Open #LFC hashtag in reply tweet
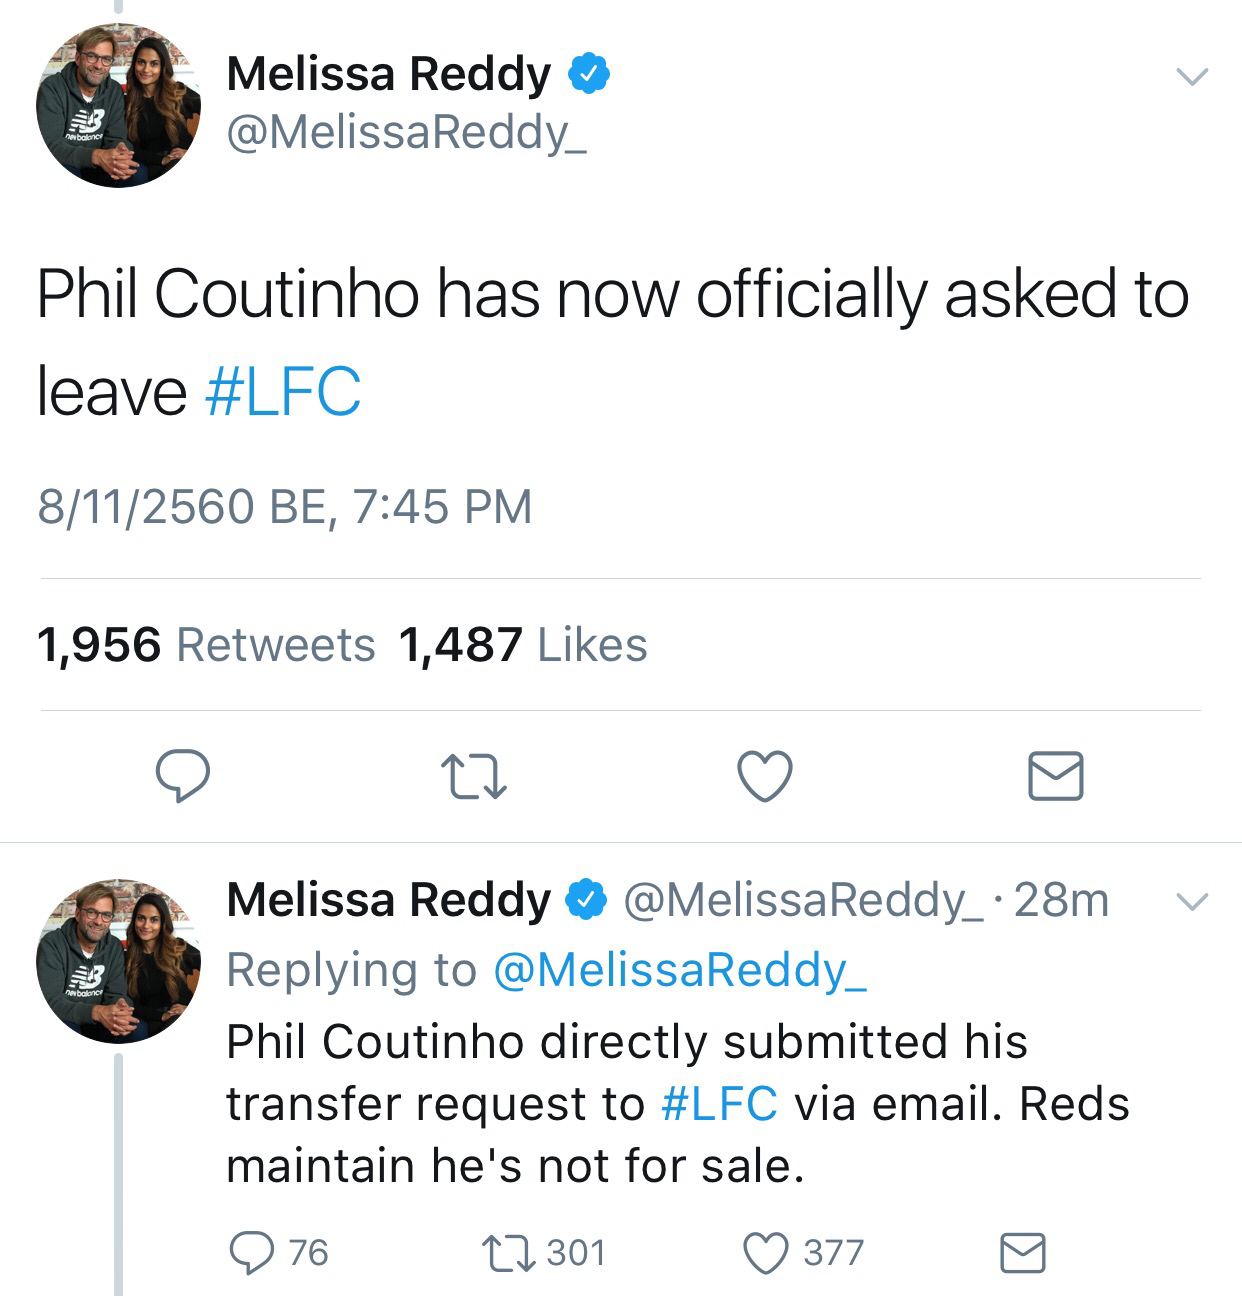Screen dimensions: 1242x1296 point(719,1104)
